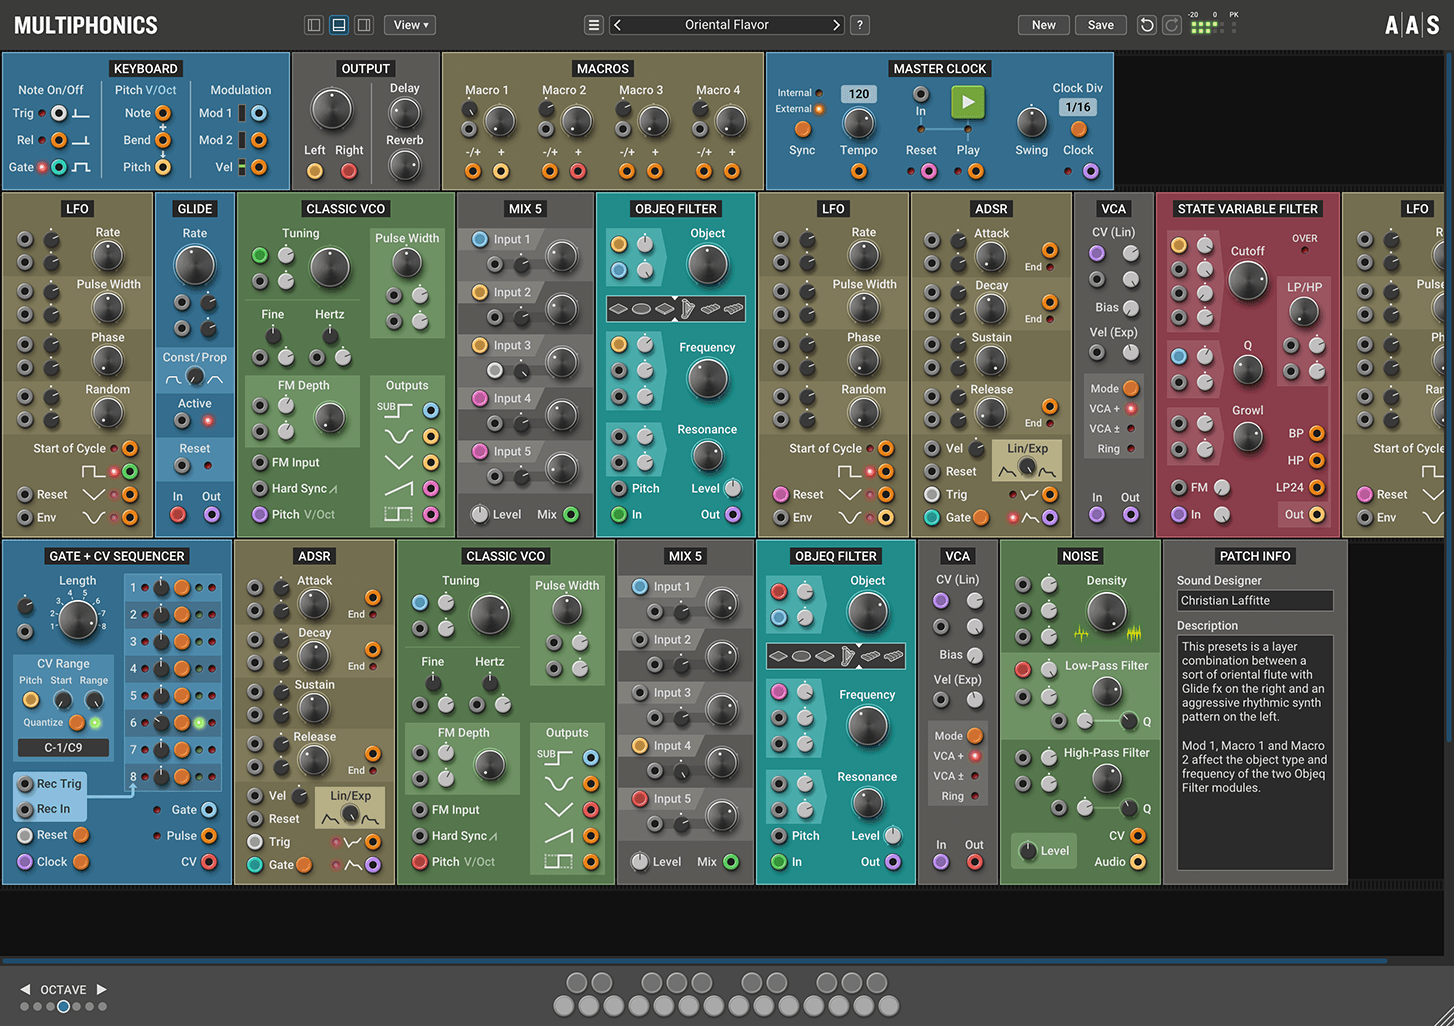
Task: Click the undo arrow in the toolbar
Action: click(1146, 24)
